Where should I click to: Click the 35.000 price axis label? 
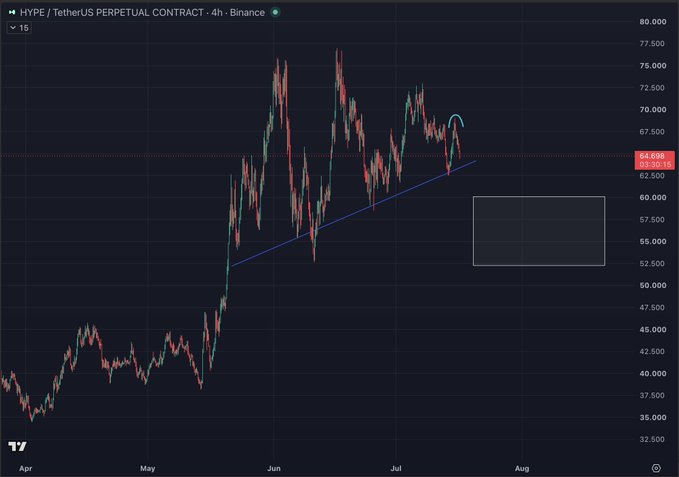point(653,417)
